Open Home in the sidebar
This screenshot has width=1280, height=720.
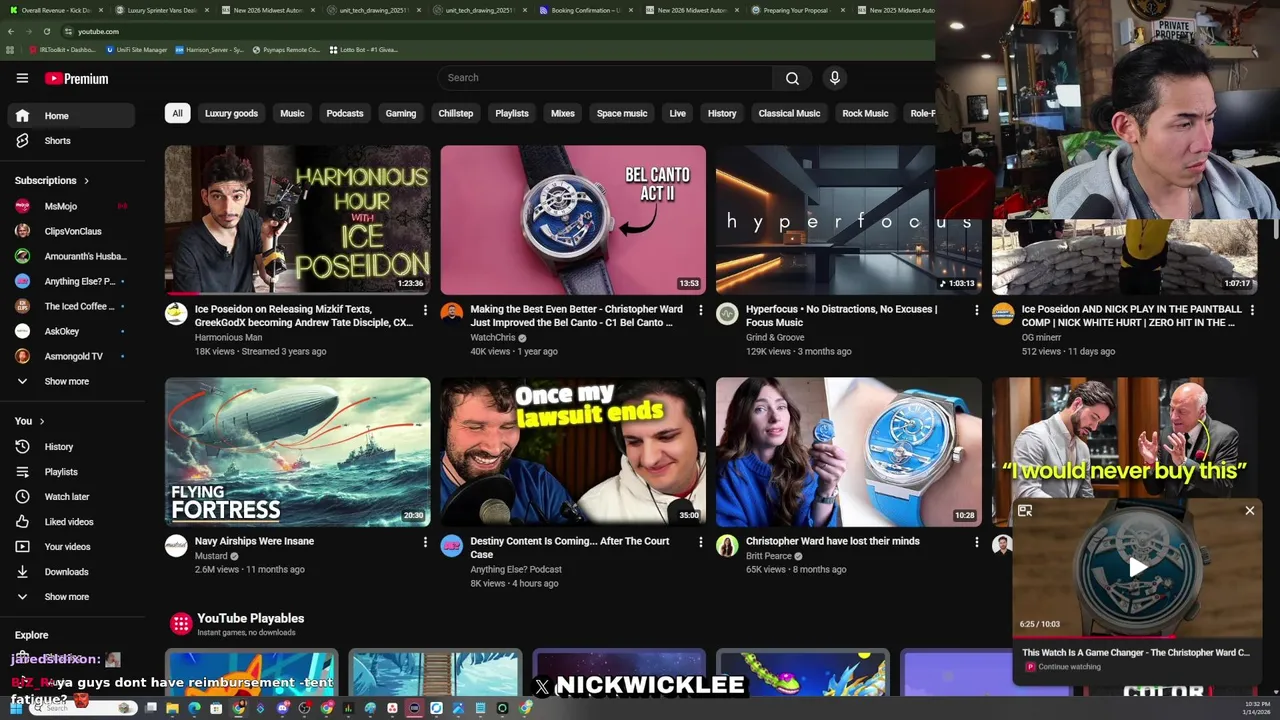[70, 116]
